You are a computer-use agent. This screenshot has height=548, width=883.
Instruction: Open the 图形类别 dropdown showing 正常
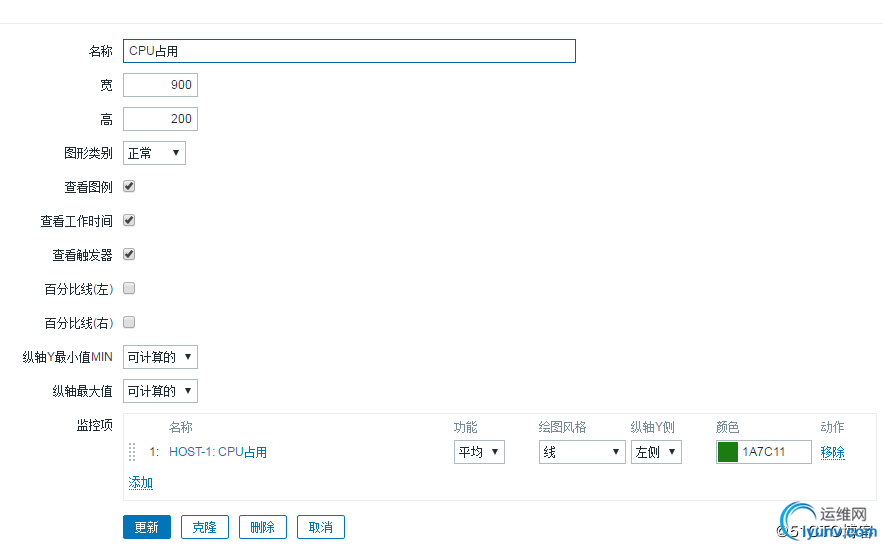pyautogui.click(x=154, y=153)
